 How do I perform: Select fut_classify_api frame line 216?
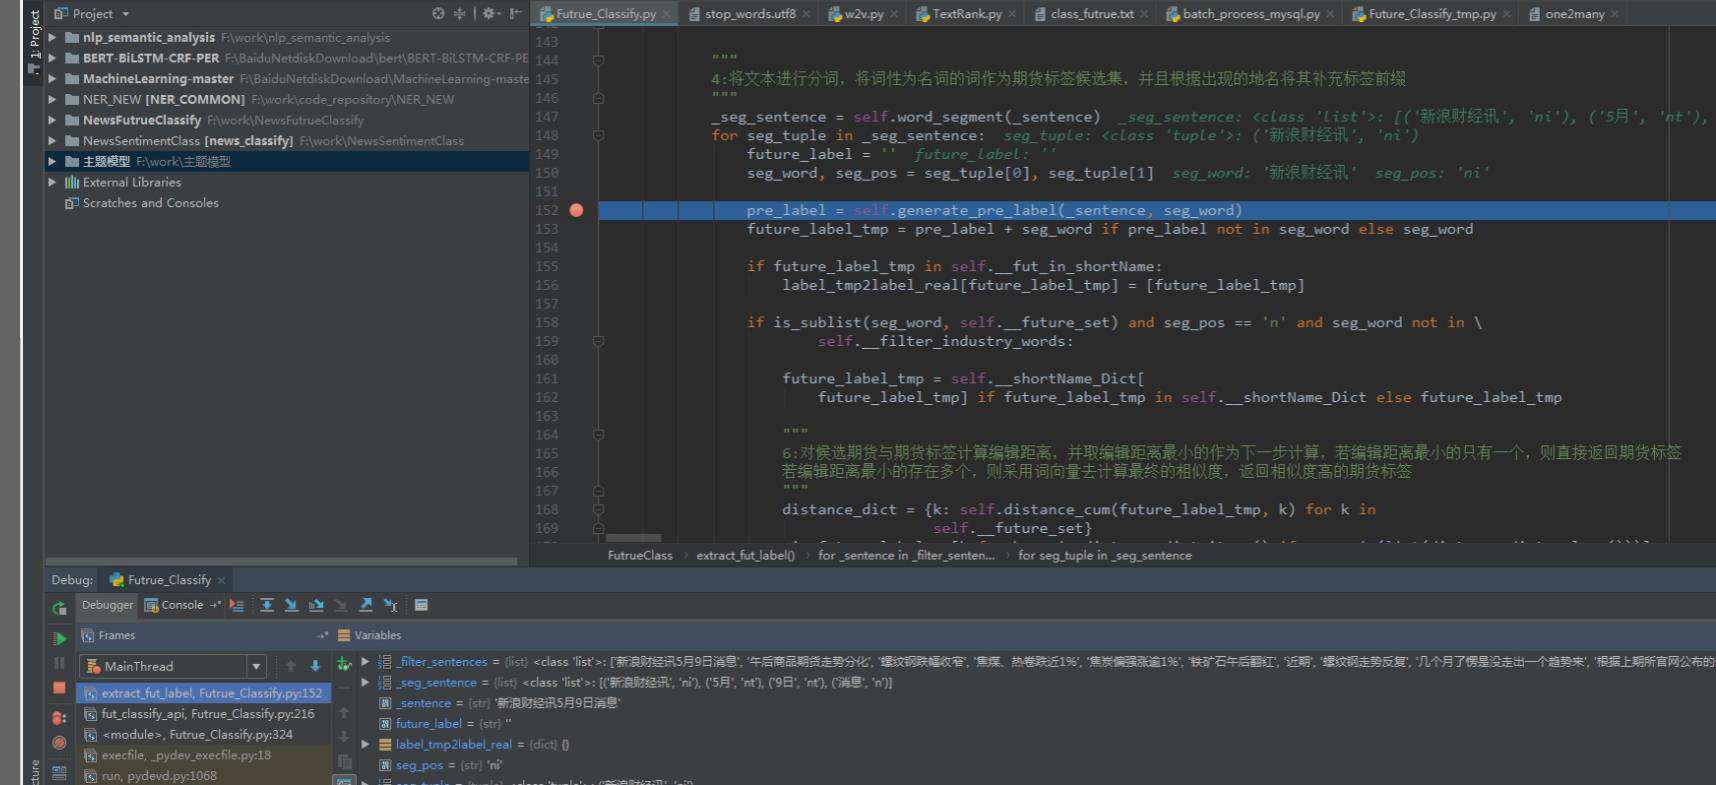pyautogui.click(x=204, y=714)
